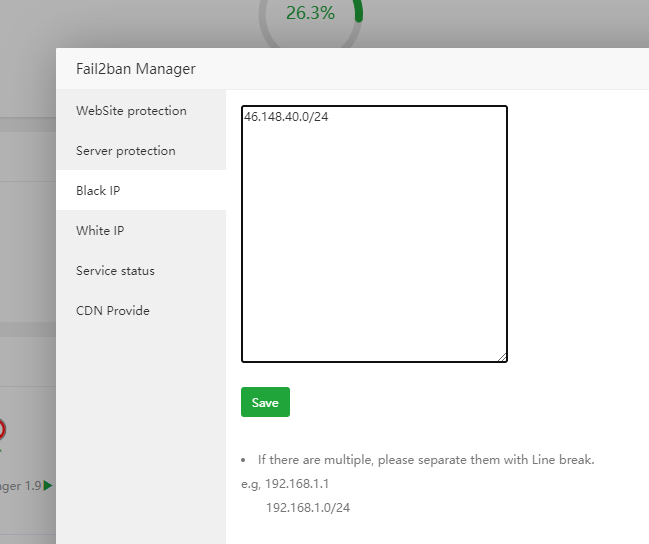This screenshot has height=544, width=649.
Task: Click the textarea resize handle corner
Action: pos(502,357)
